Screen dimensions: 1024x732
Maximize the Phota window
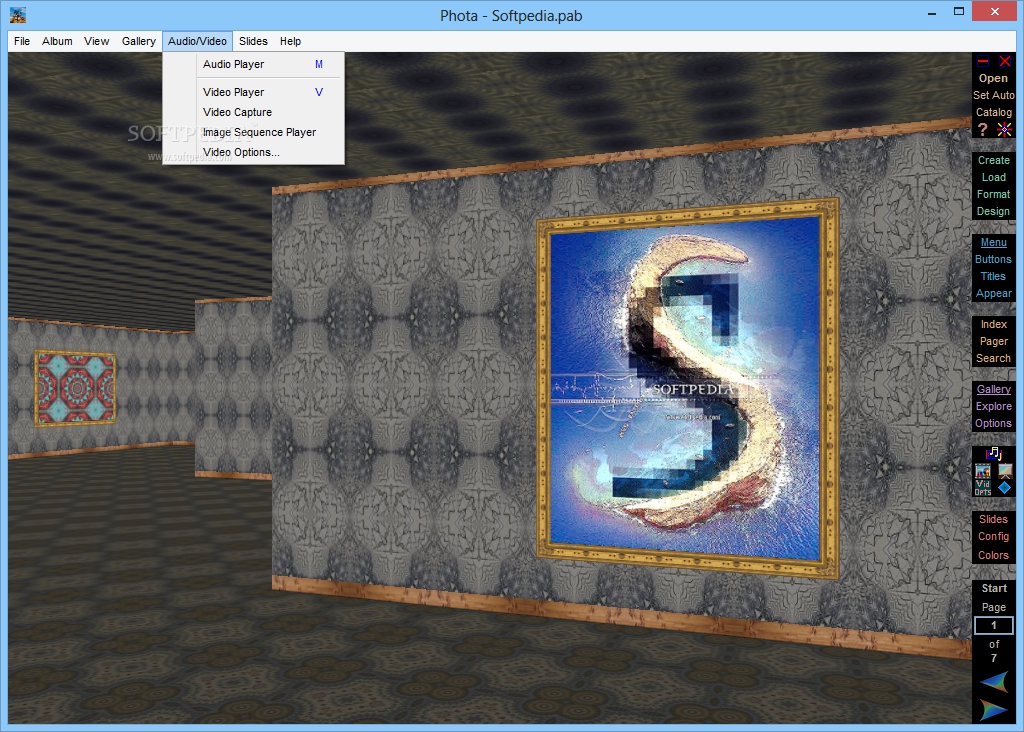pyautogui.click(x=959, y=12)
